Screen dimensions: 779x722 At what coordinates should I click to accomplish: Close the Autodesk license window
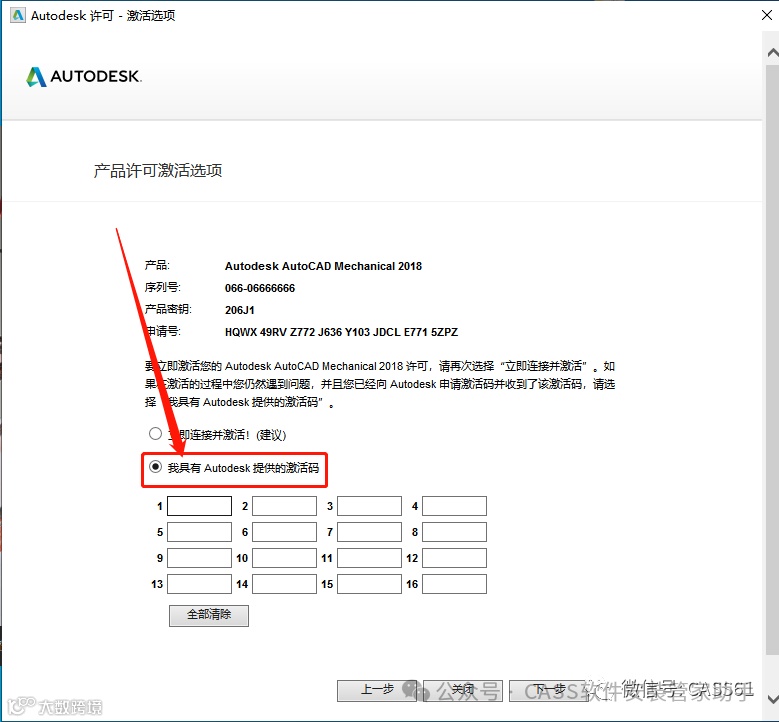point(767,15)
